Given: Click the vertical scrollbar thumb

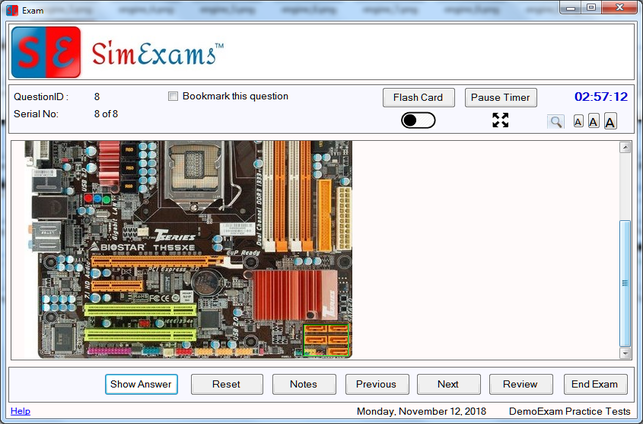Looking at the screenshot, I should (x=625, y=283).
